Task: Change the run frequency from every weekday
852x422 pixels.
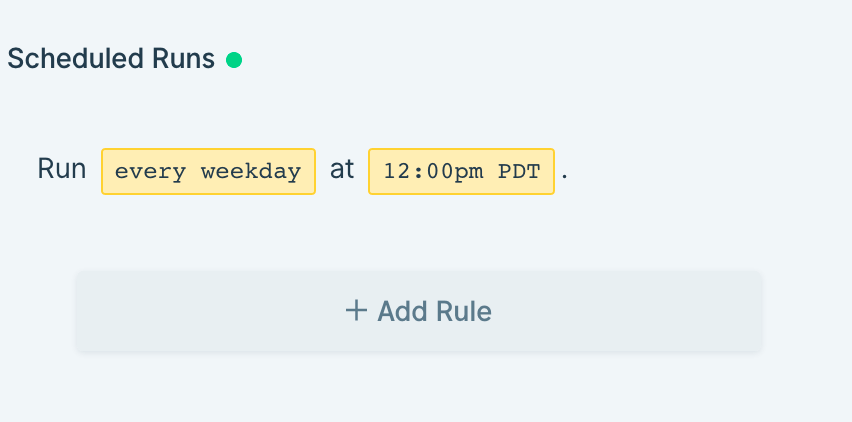Action: (x=208, y=171)
